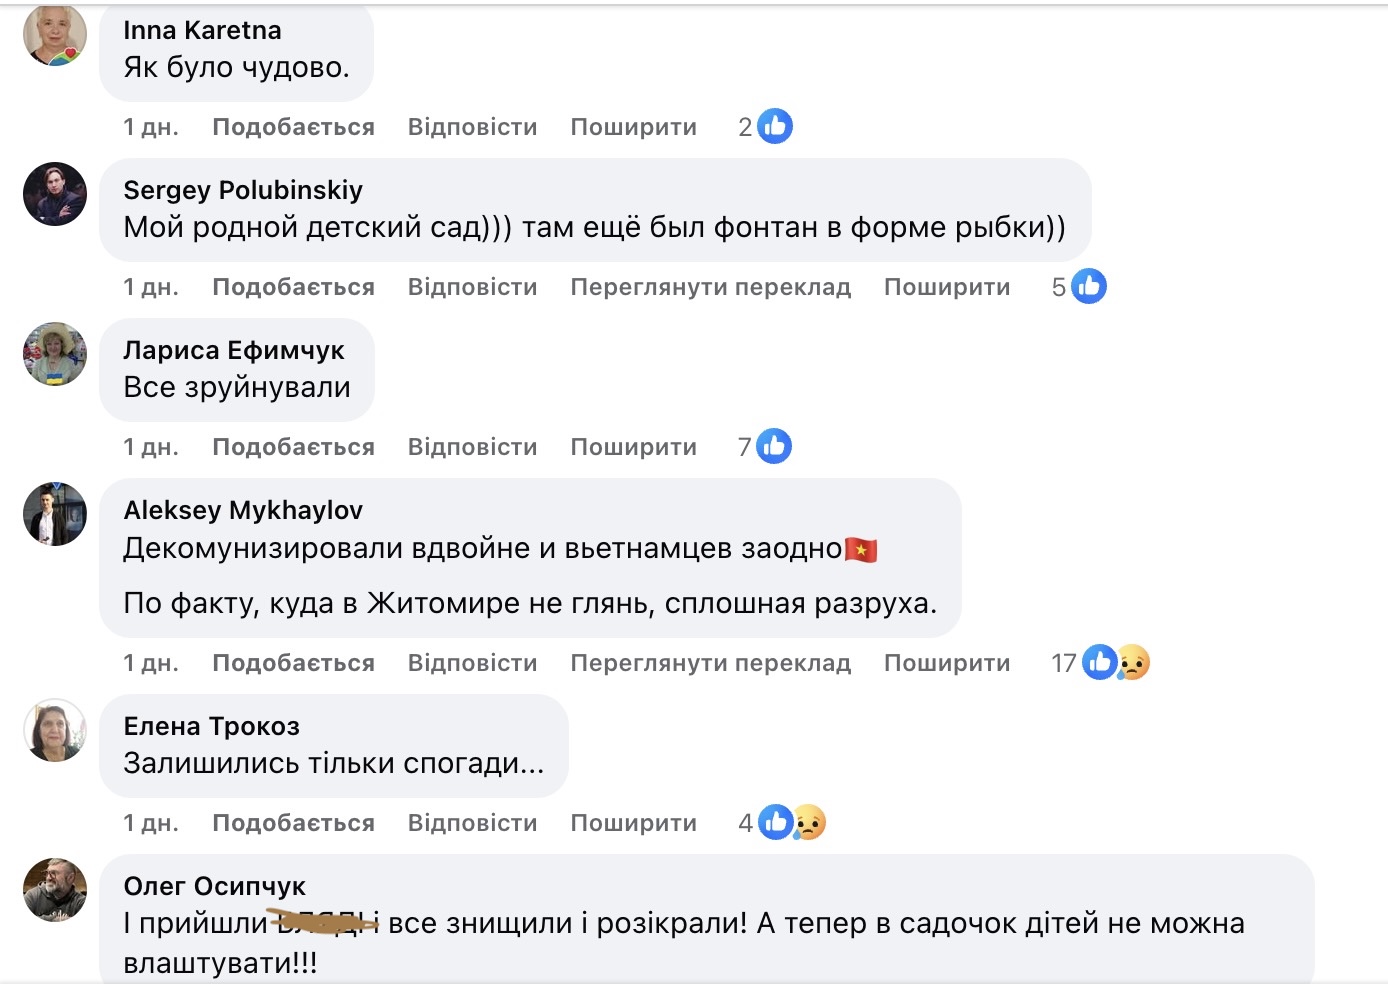Screen dimensions: 1388x986
Task: Open Sergey Polubinskiy's avatar
Action: 55,194
